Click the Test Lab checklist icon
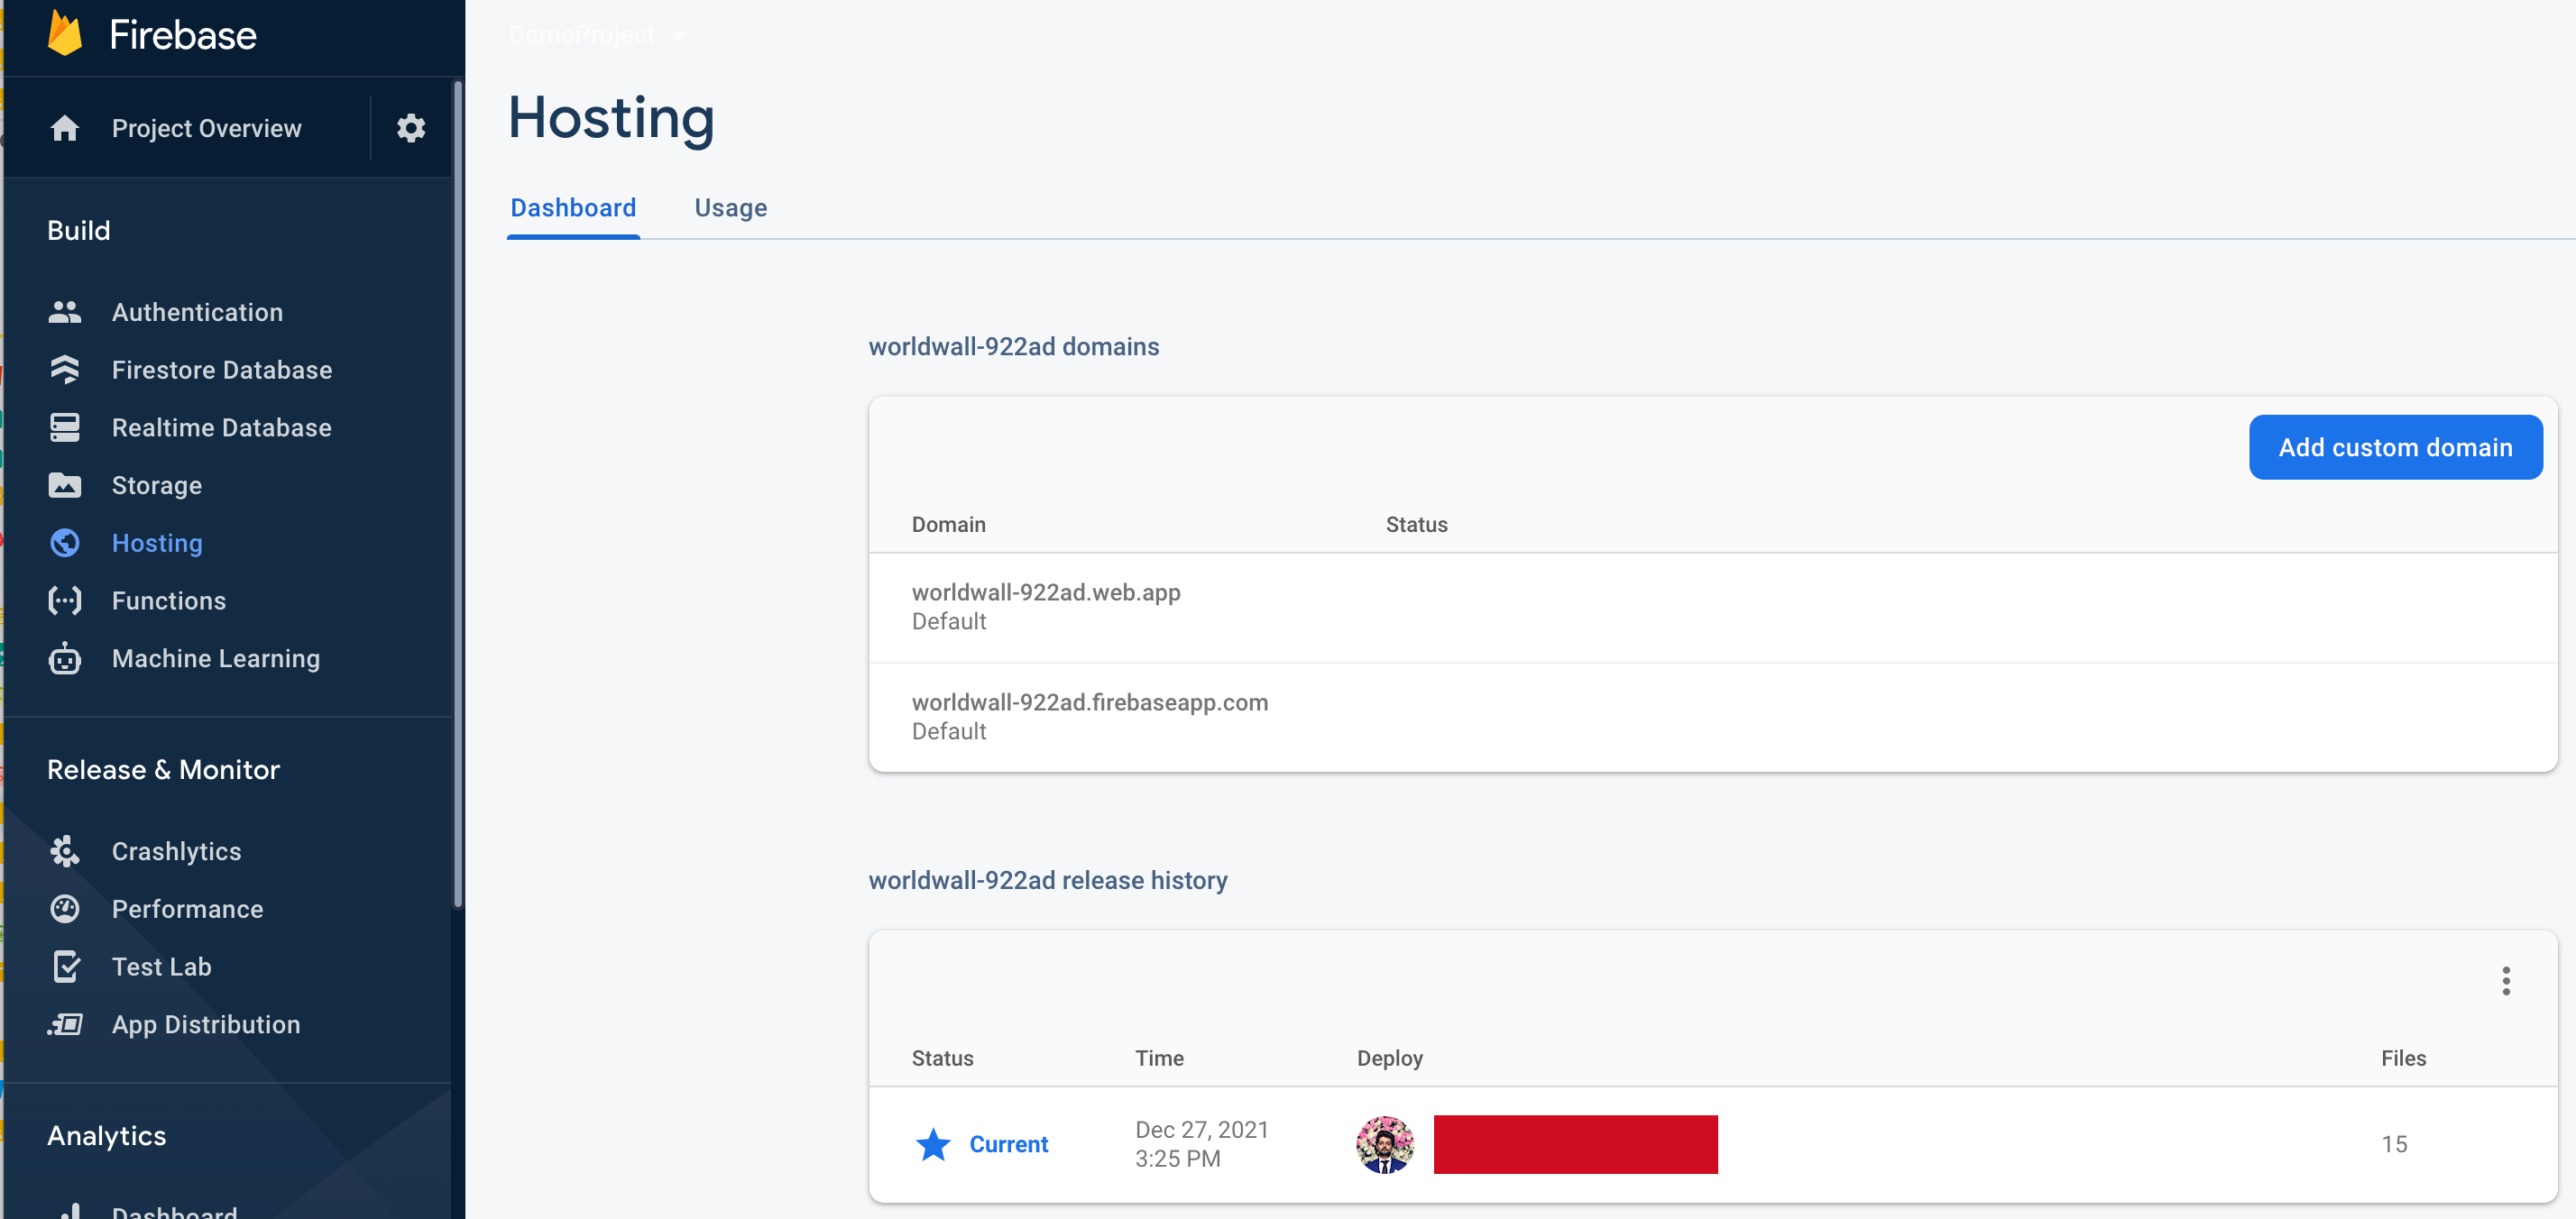This screenshot has width=2576, height=1219. [65, 967]
